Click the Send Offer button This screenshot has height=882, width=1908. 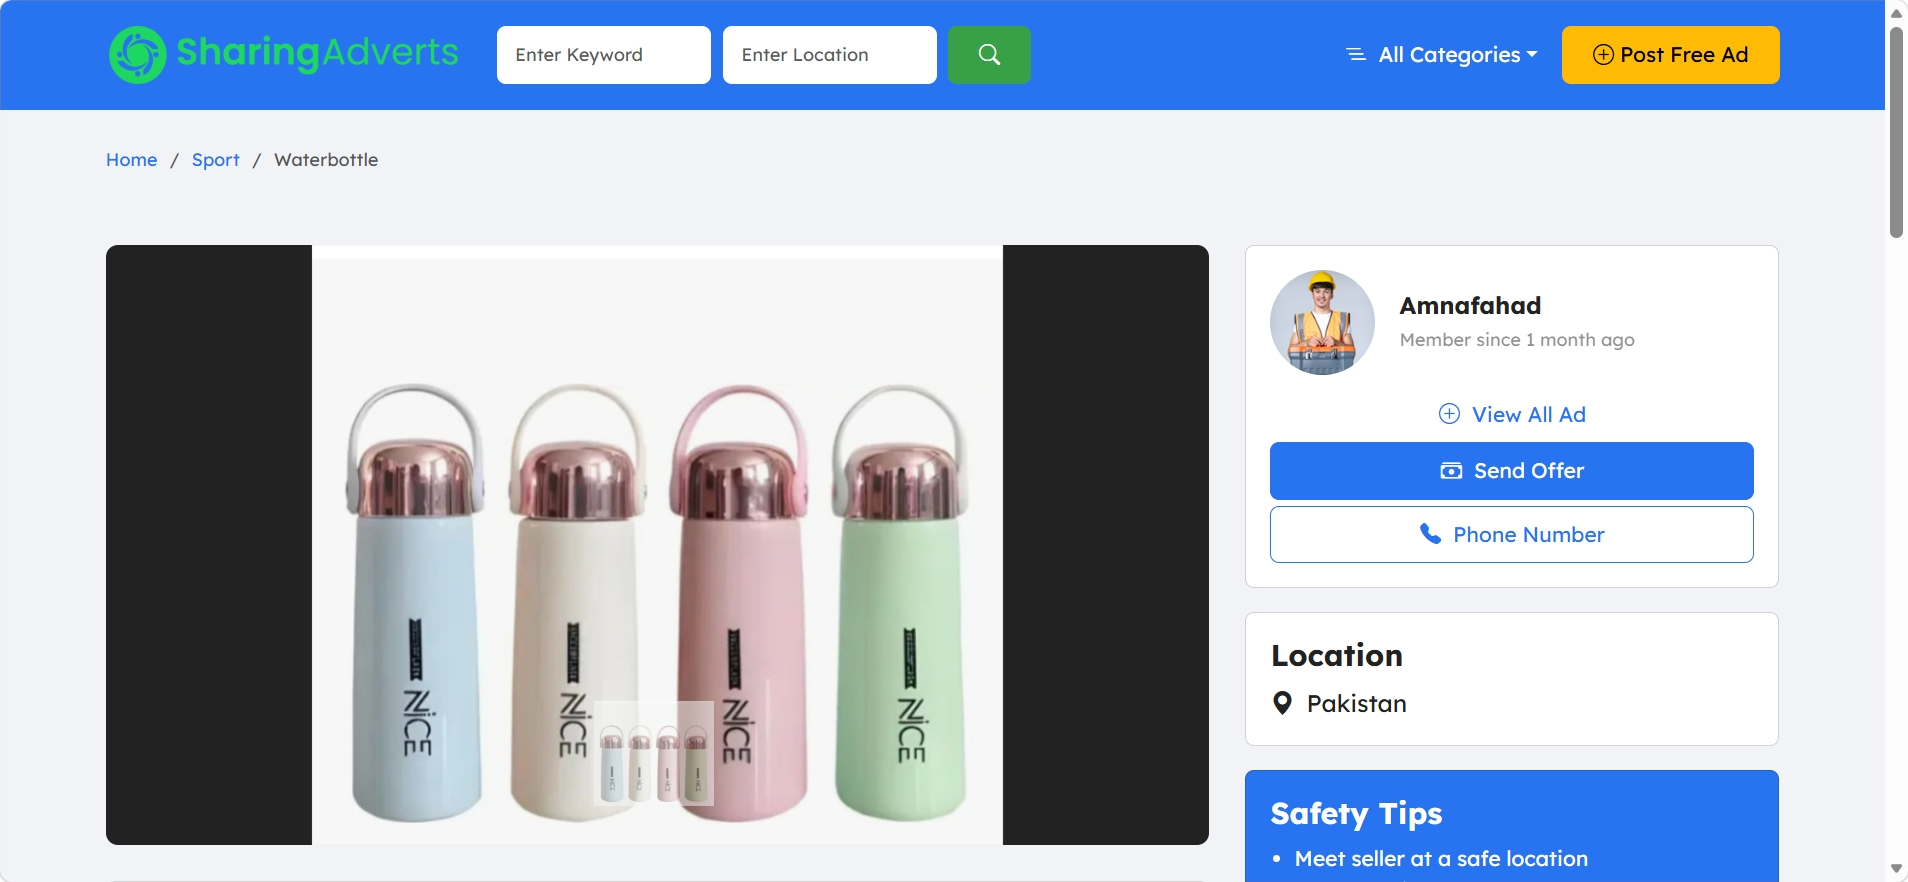(x=1512, y=471)
